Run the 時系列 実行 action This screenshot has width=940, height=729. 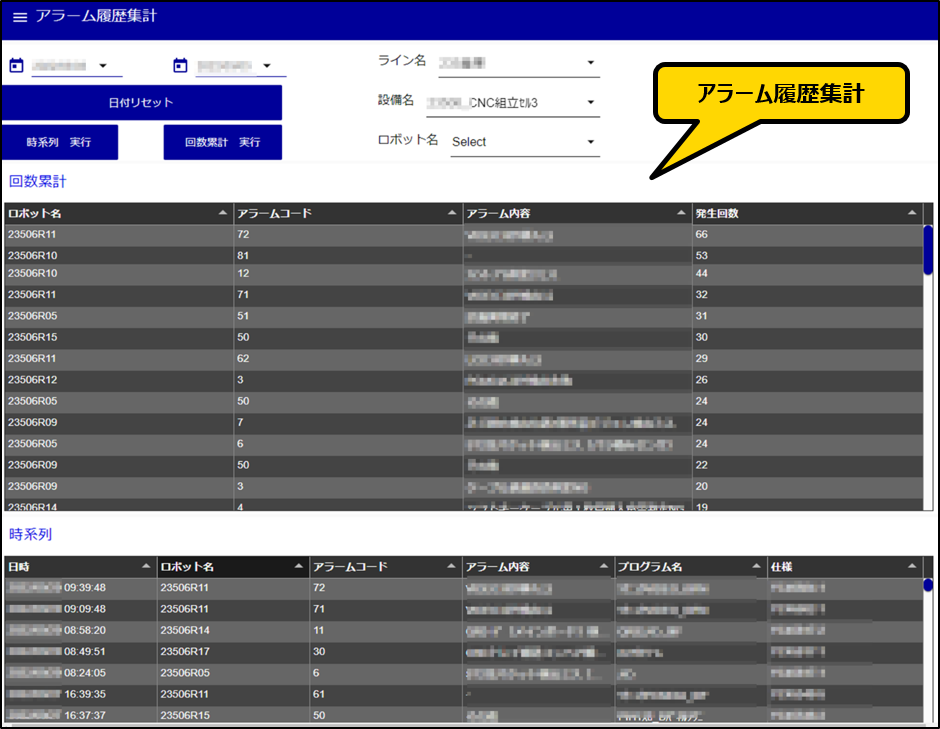pos(60,142)
